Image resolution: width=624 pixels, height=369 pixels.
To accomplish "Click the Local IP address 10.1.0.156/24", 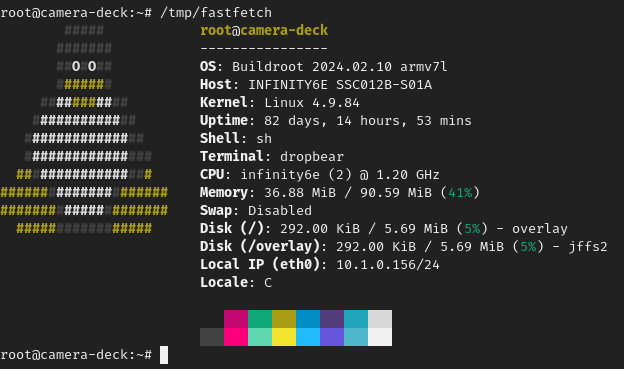I will pyautogui.click(x=388, y=265).
